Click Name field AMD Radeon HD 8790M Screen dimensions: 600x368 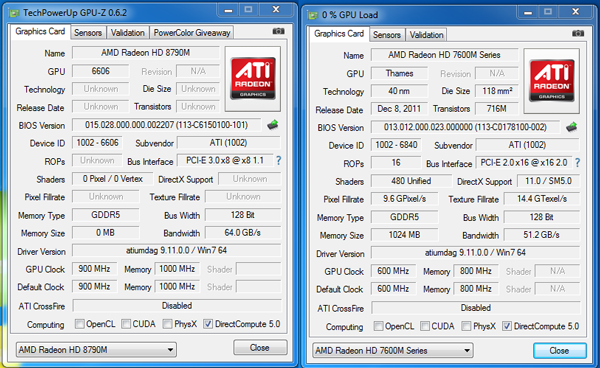point(146,53)
